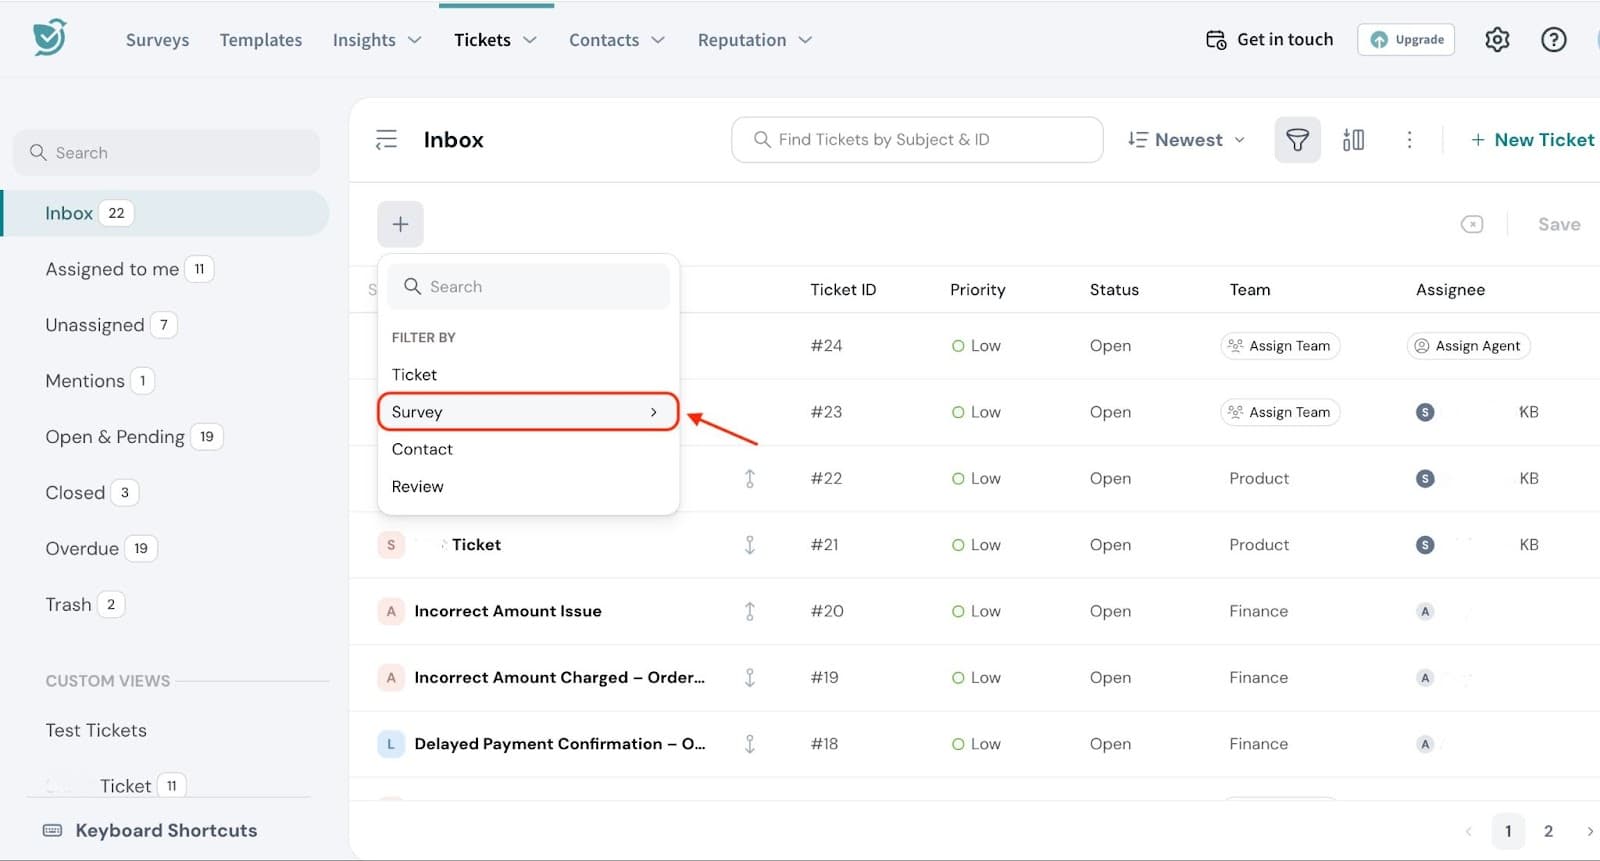Open the Newest sort dropdown
The height and width of the screenshot is (861, 1600).
(x=1186, y=140)
